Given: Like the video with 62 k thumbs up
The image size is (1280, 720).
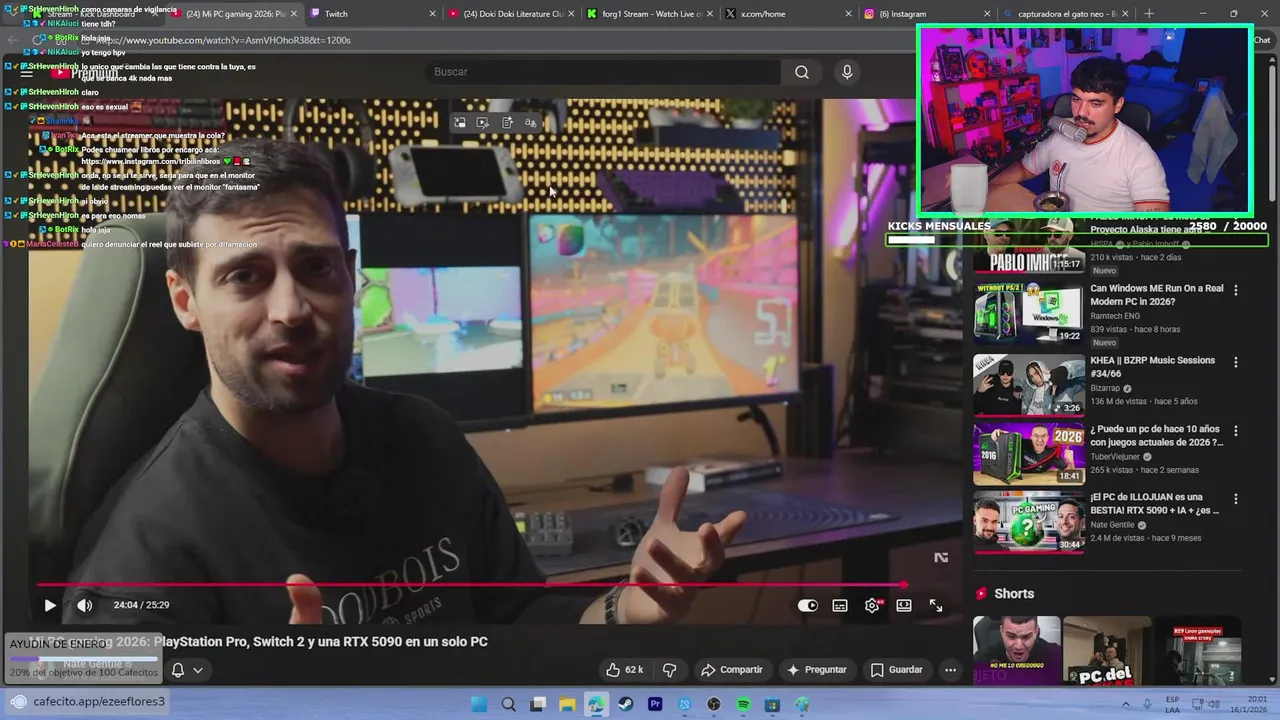Looking at the screenshot, I should 625,670.
